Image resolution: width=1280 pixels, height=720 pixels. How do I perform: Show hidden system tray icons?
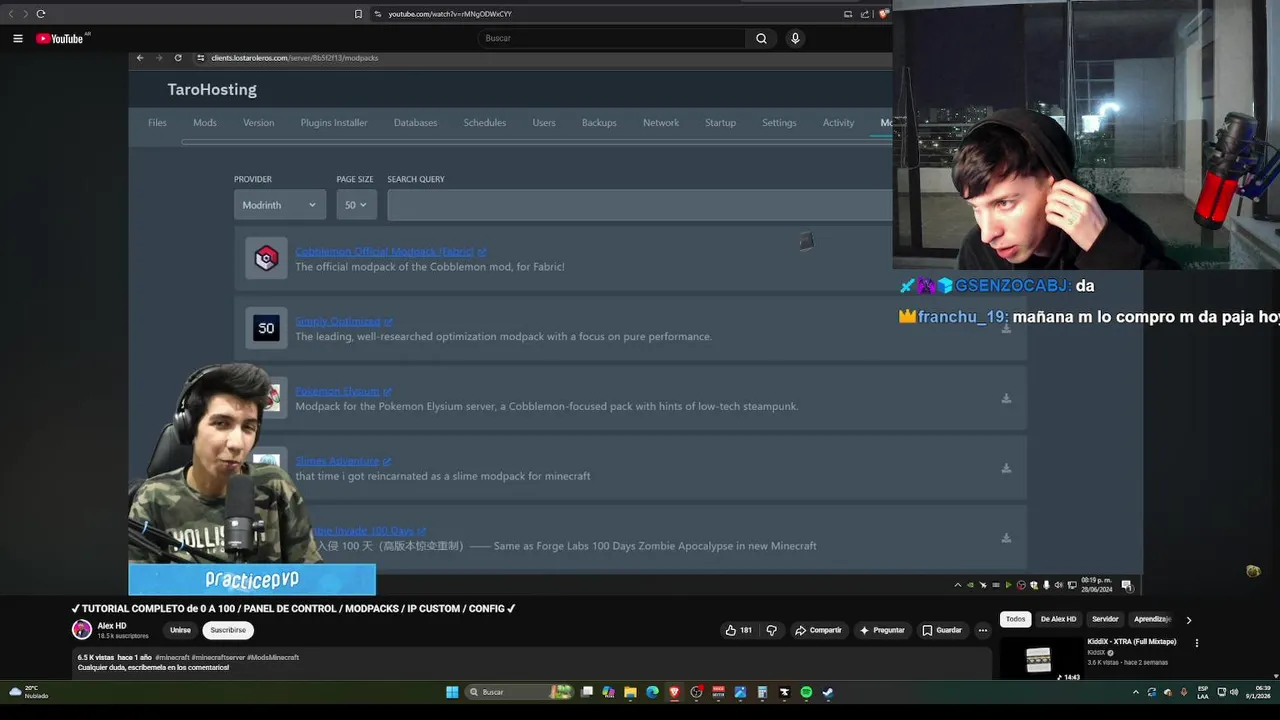coord(1135,692)
